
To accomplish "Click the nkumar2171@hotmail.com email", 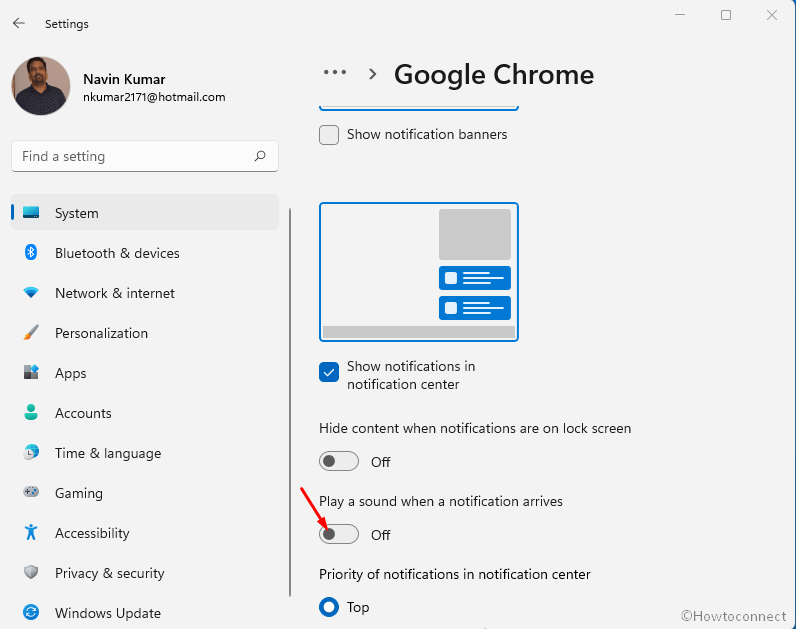I will pos(154,97).
